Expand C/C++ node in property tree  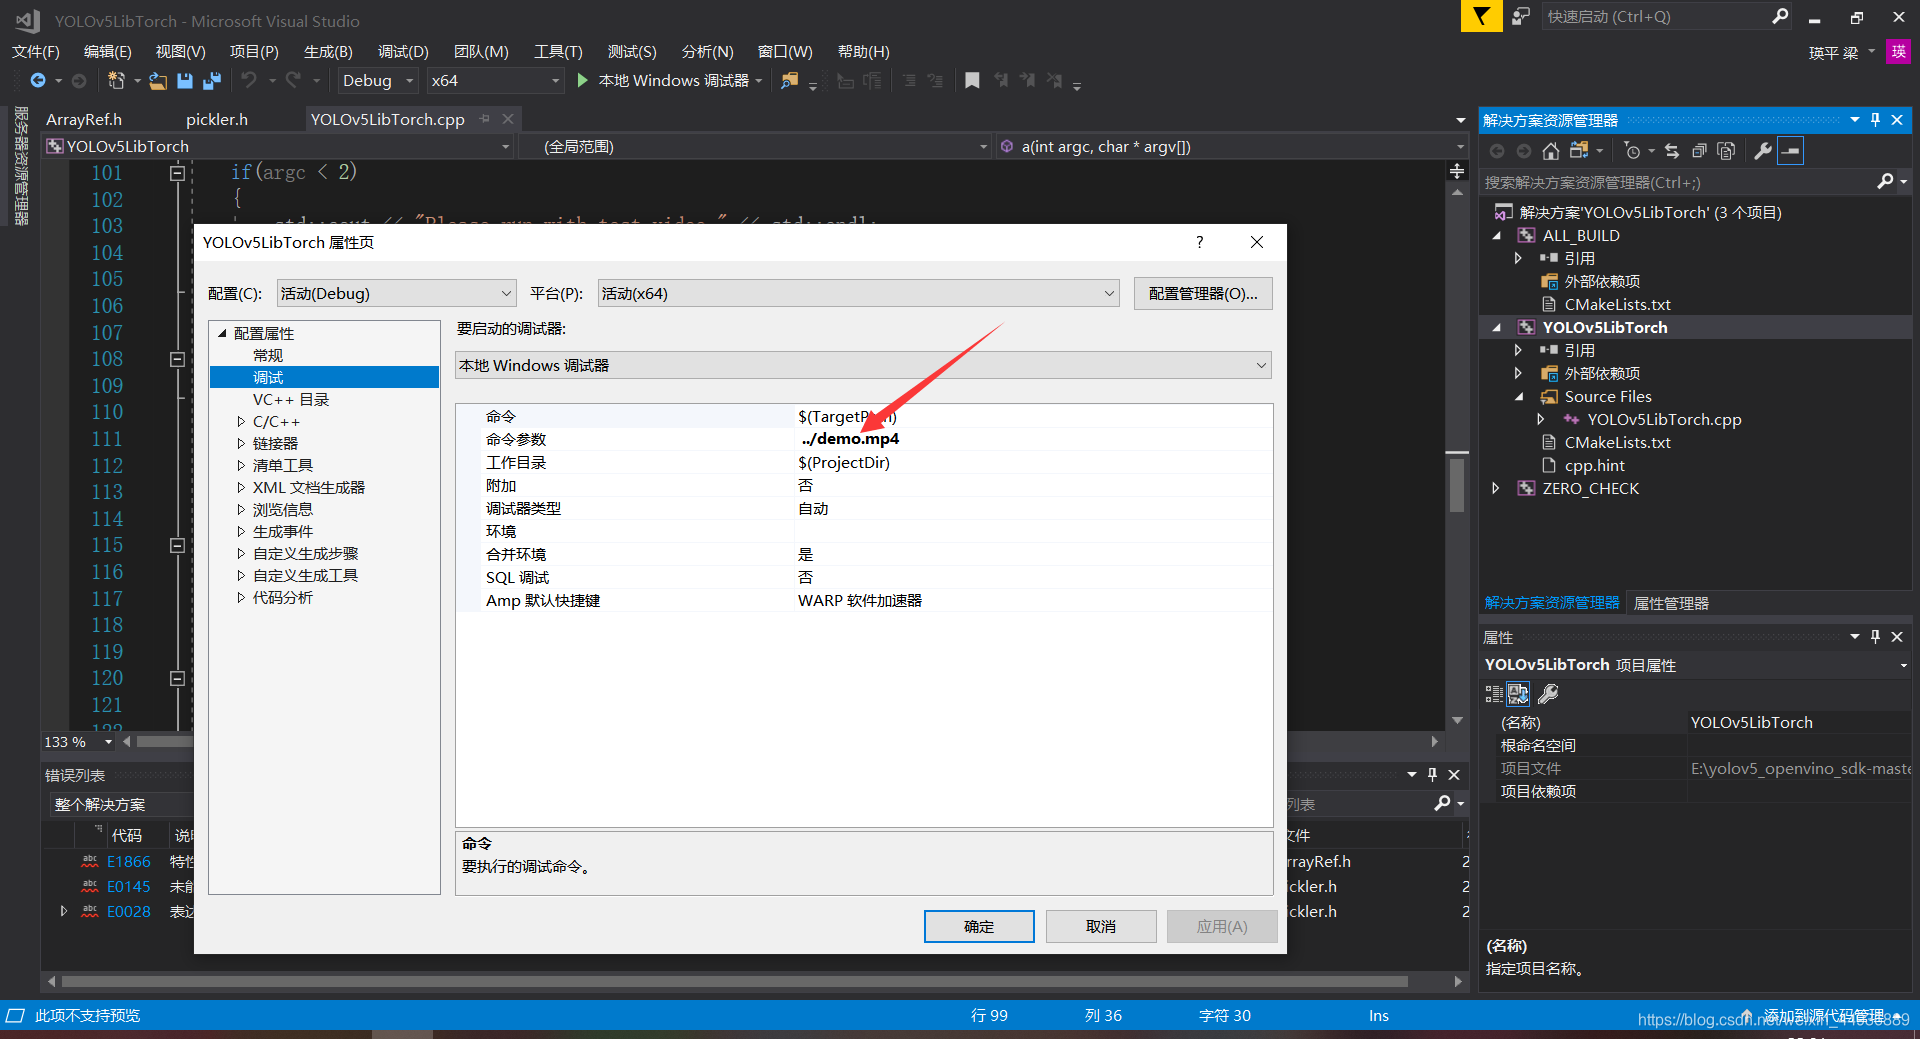241,422
